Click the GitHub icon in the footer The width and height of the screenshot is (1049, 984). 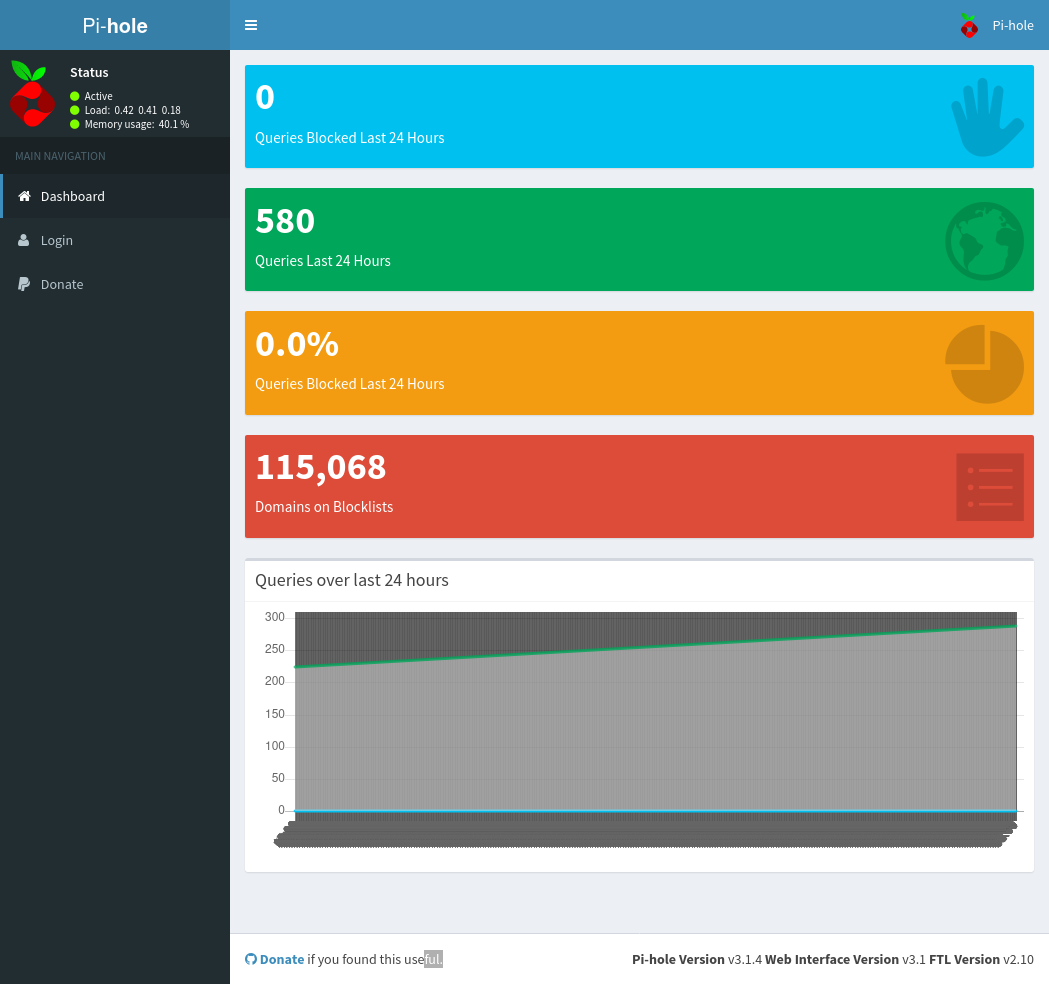point(251,959)
